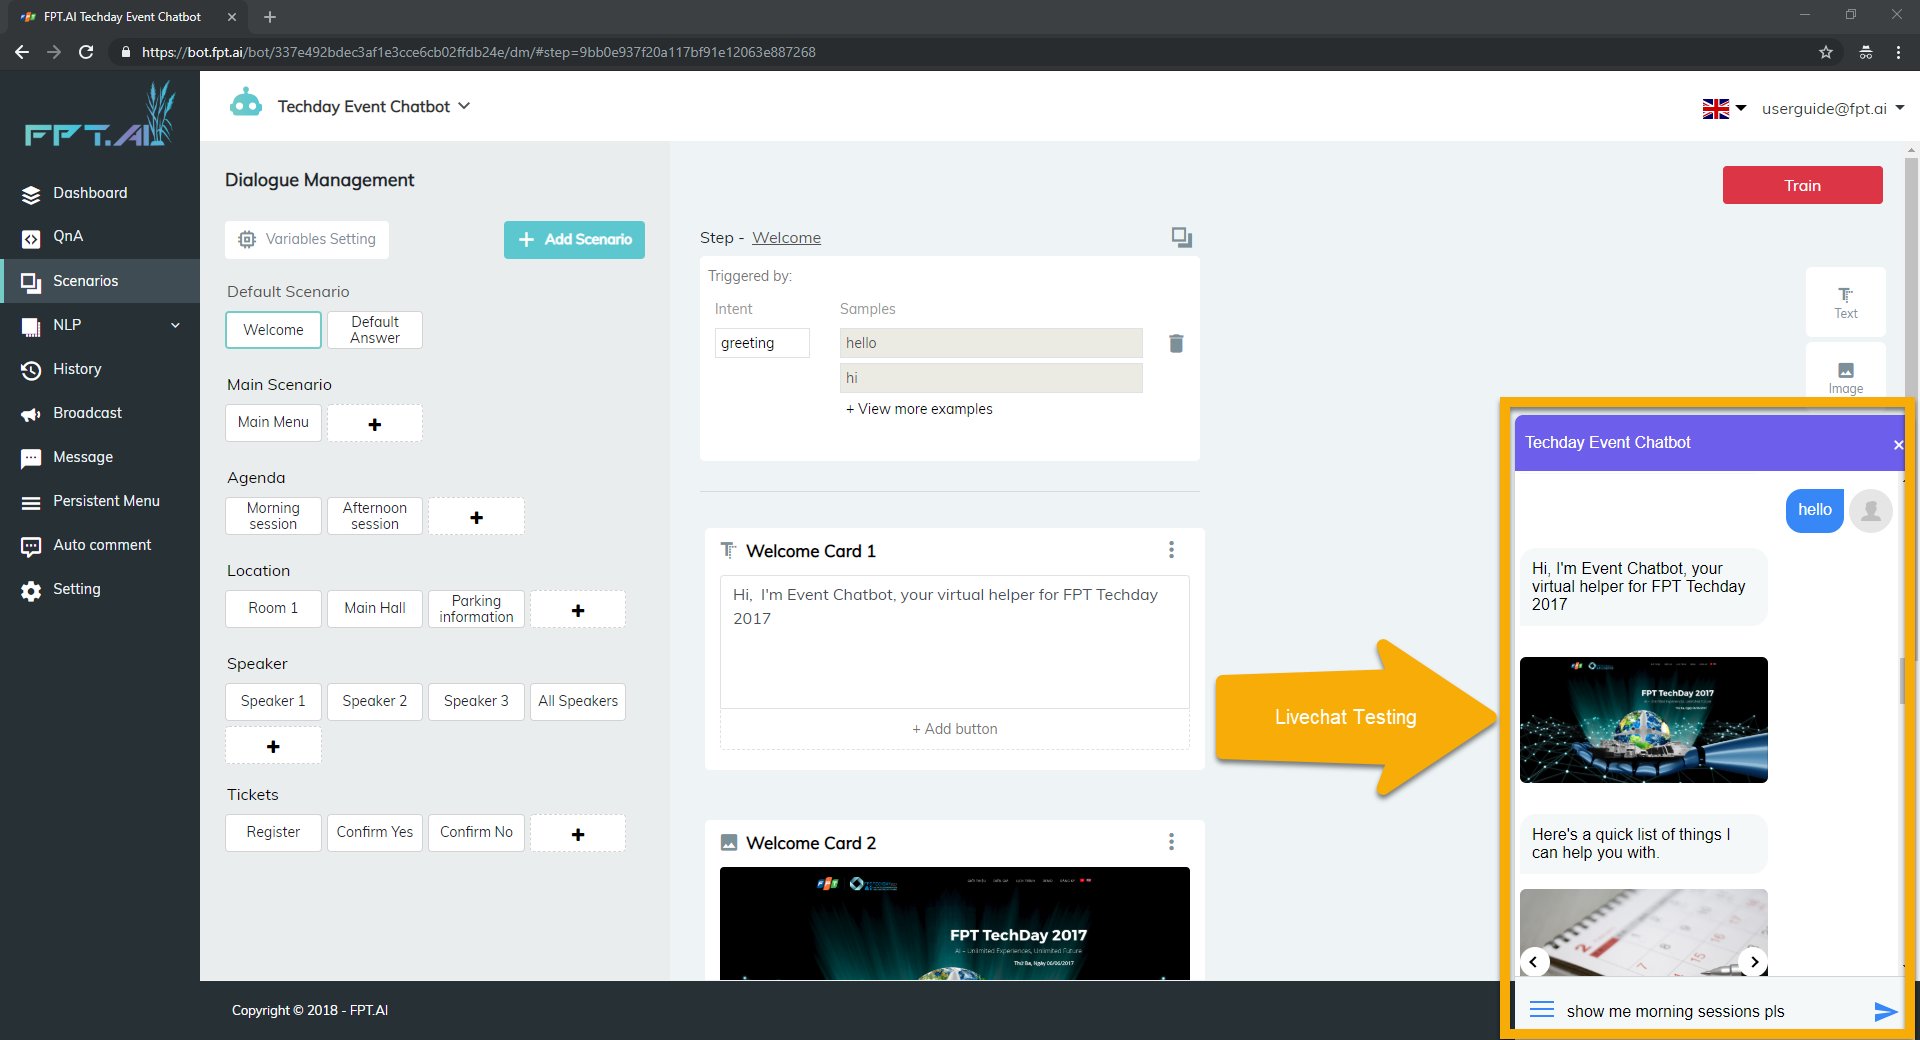Viewport: 1920px width, 1040px height.
Task: Delete the greeting trigger with trash icon
Action: coord(1176,343)
